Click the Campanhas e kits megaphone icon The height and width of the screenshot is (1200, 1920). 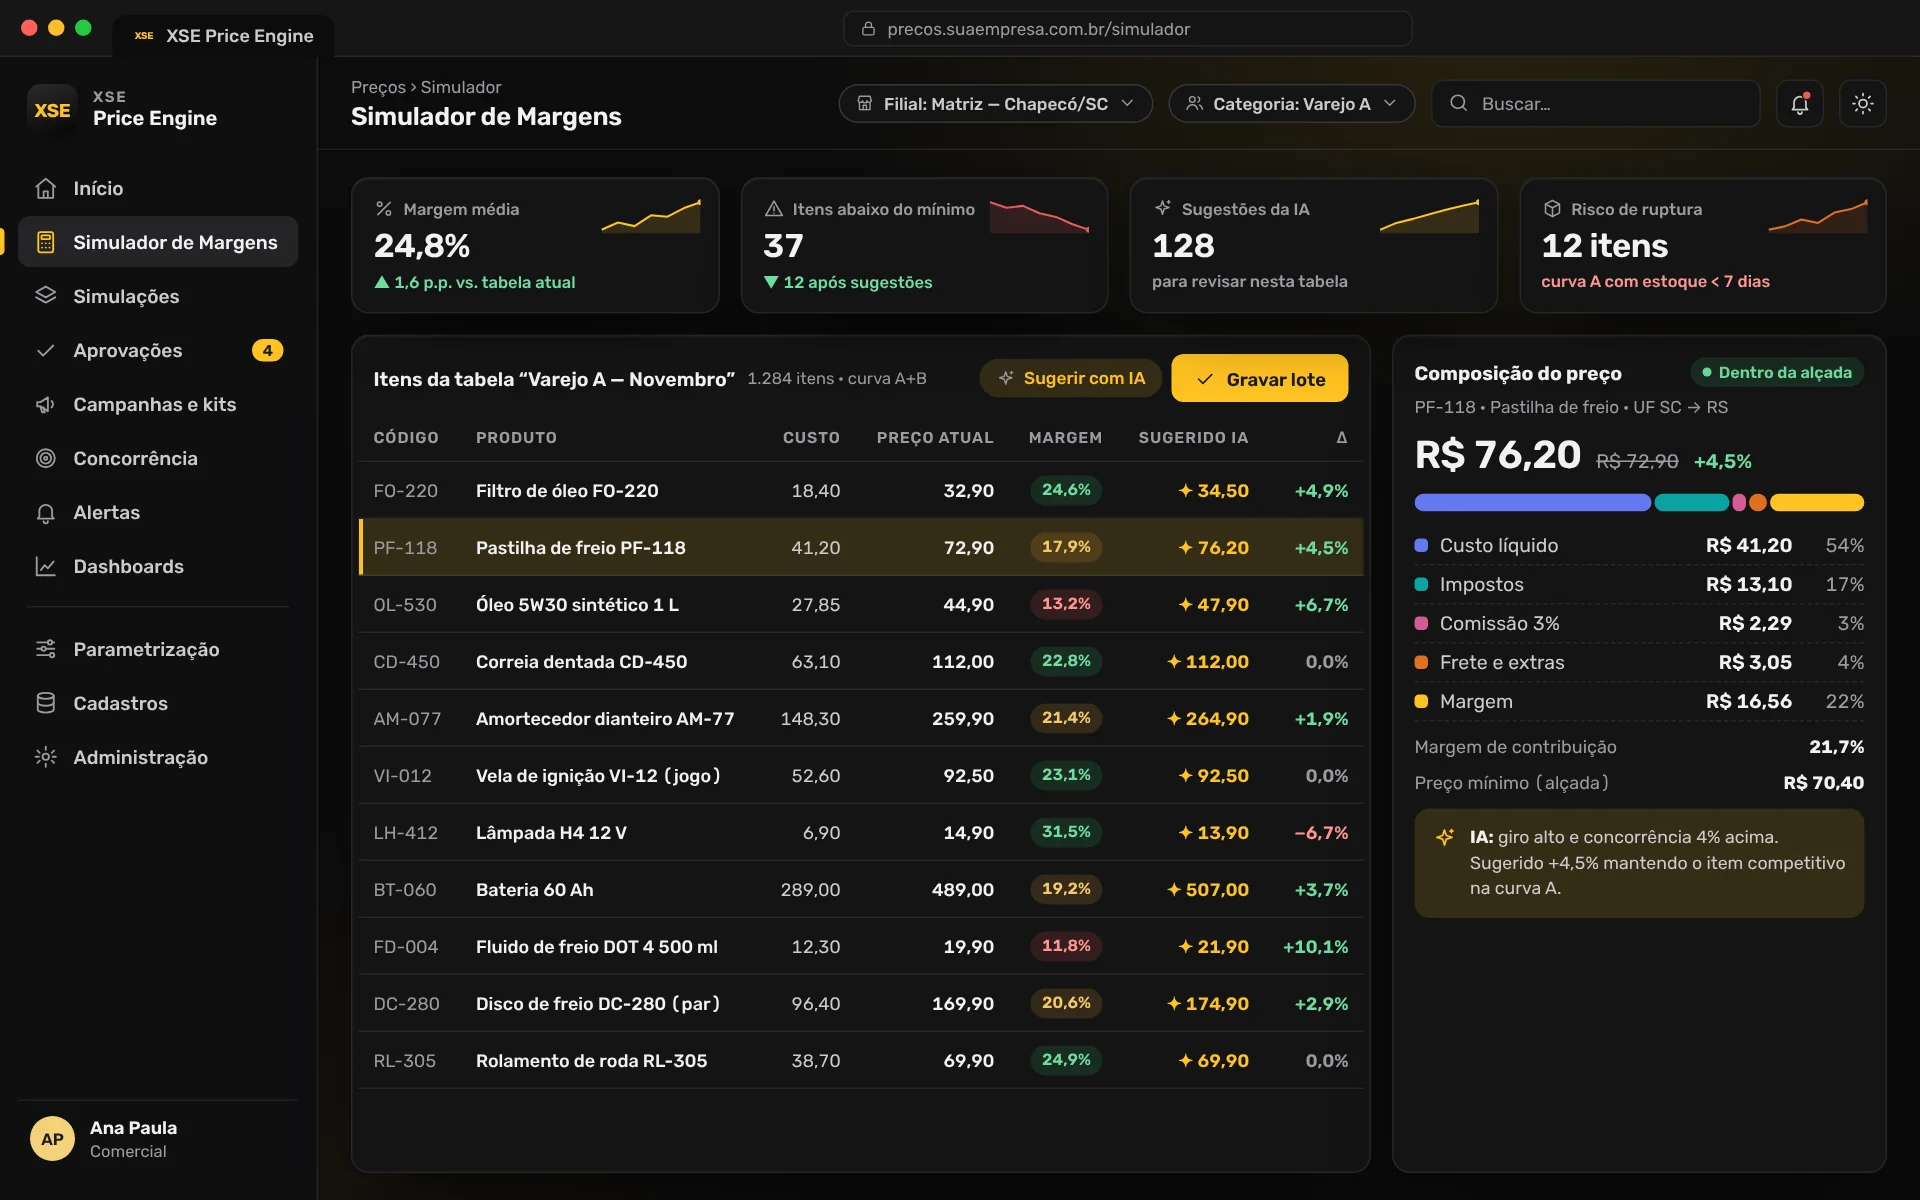pyautogui.click(x=45, y=404)
